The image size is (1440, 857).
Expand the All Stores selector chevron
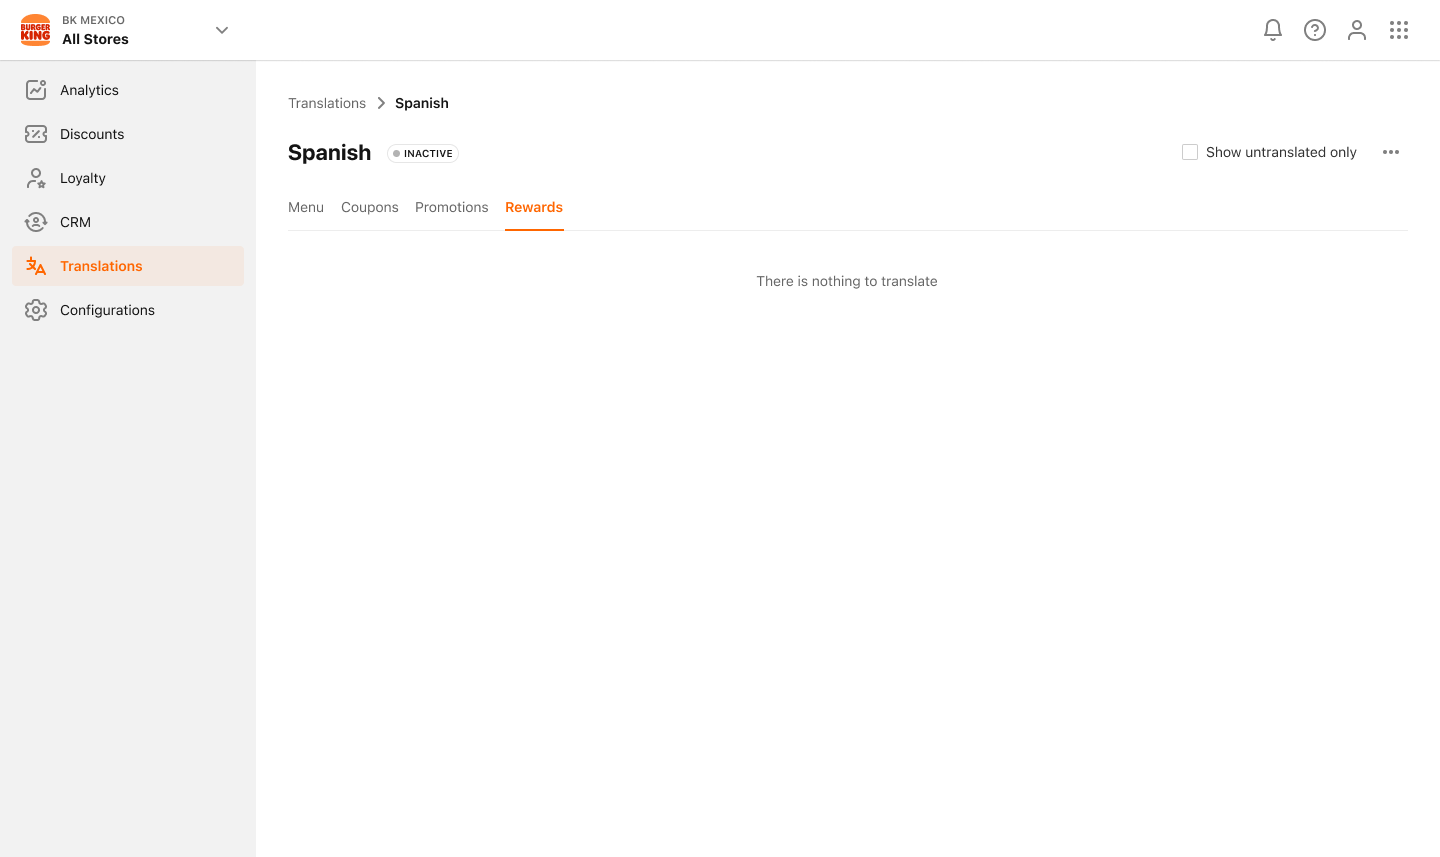pos(222,30)
